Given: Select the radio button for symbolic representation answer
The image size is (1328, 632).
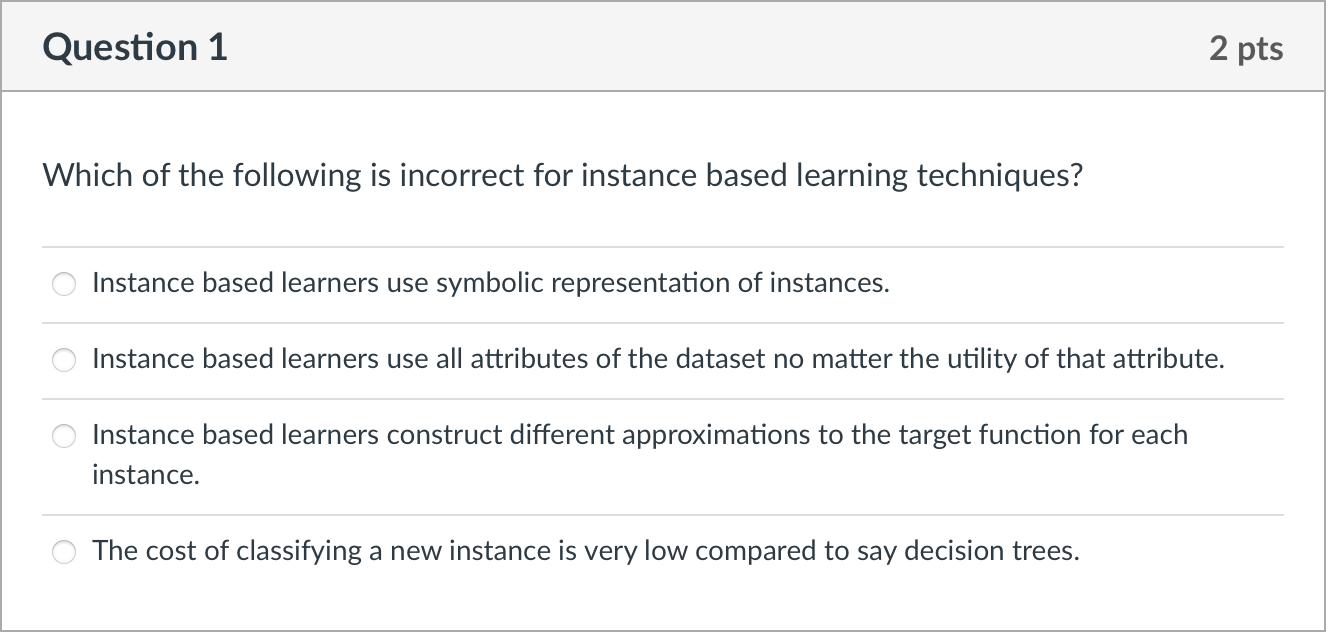Looking at the screenshot, I should tap(64, 284).
